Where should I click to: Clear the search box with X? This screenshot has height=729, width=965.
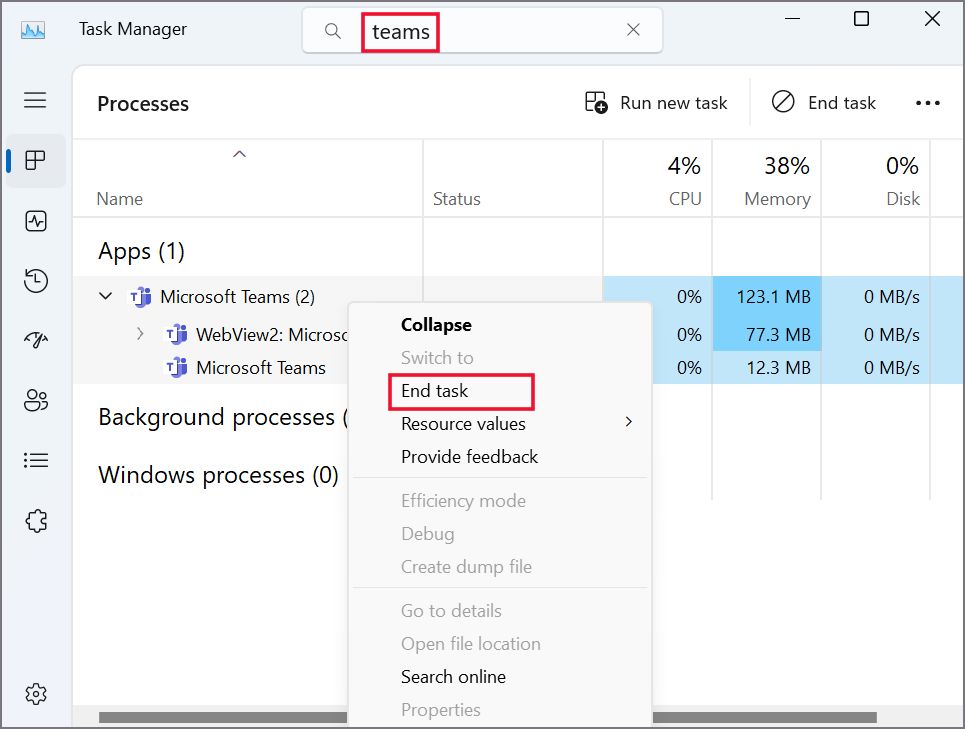pos(633,30)
